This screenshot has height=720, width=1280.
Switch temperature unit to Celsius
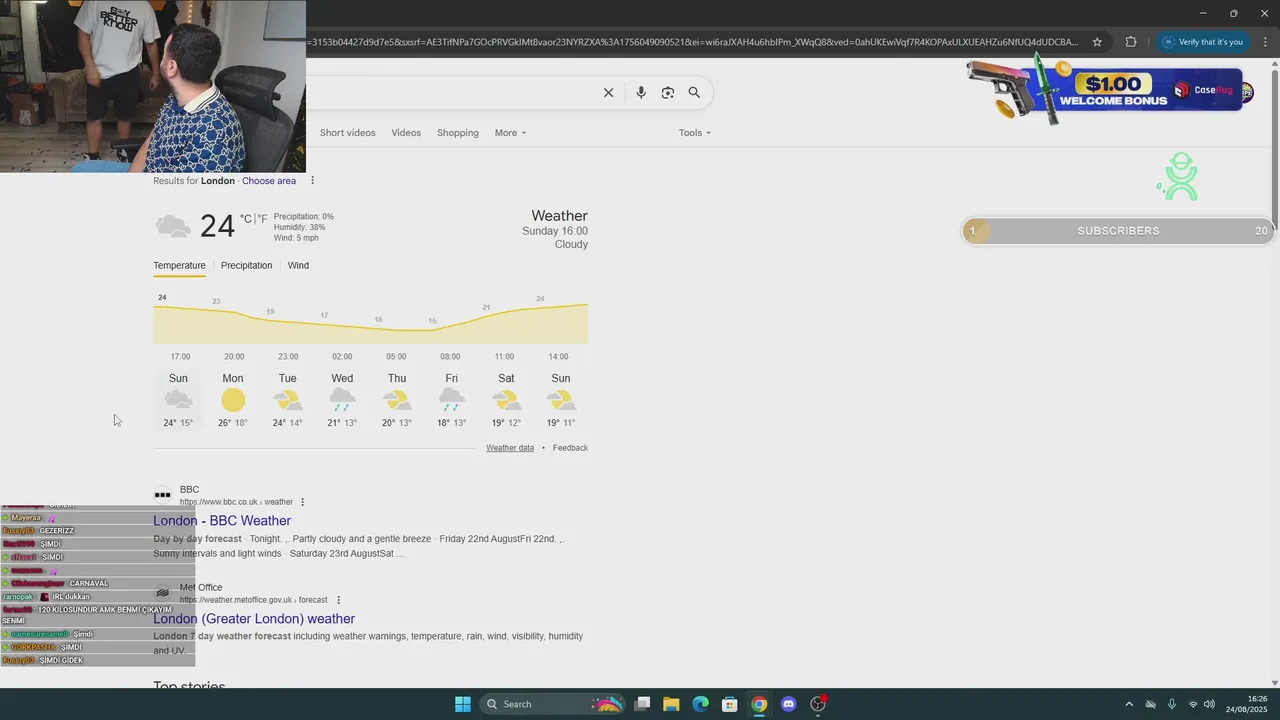(245, 219)
